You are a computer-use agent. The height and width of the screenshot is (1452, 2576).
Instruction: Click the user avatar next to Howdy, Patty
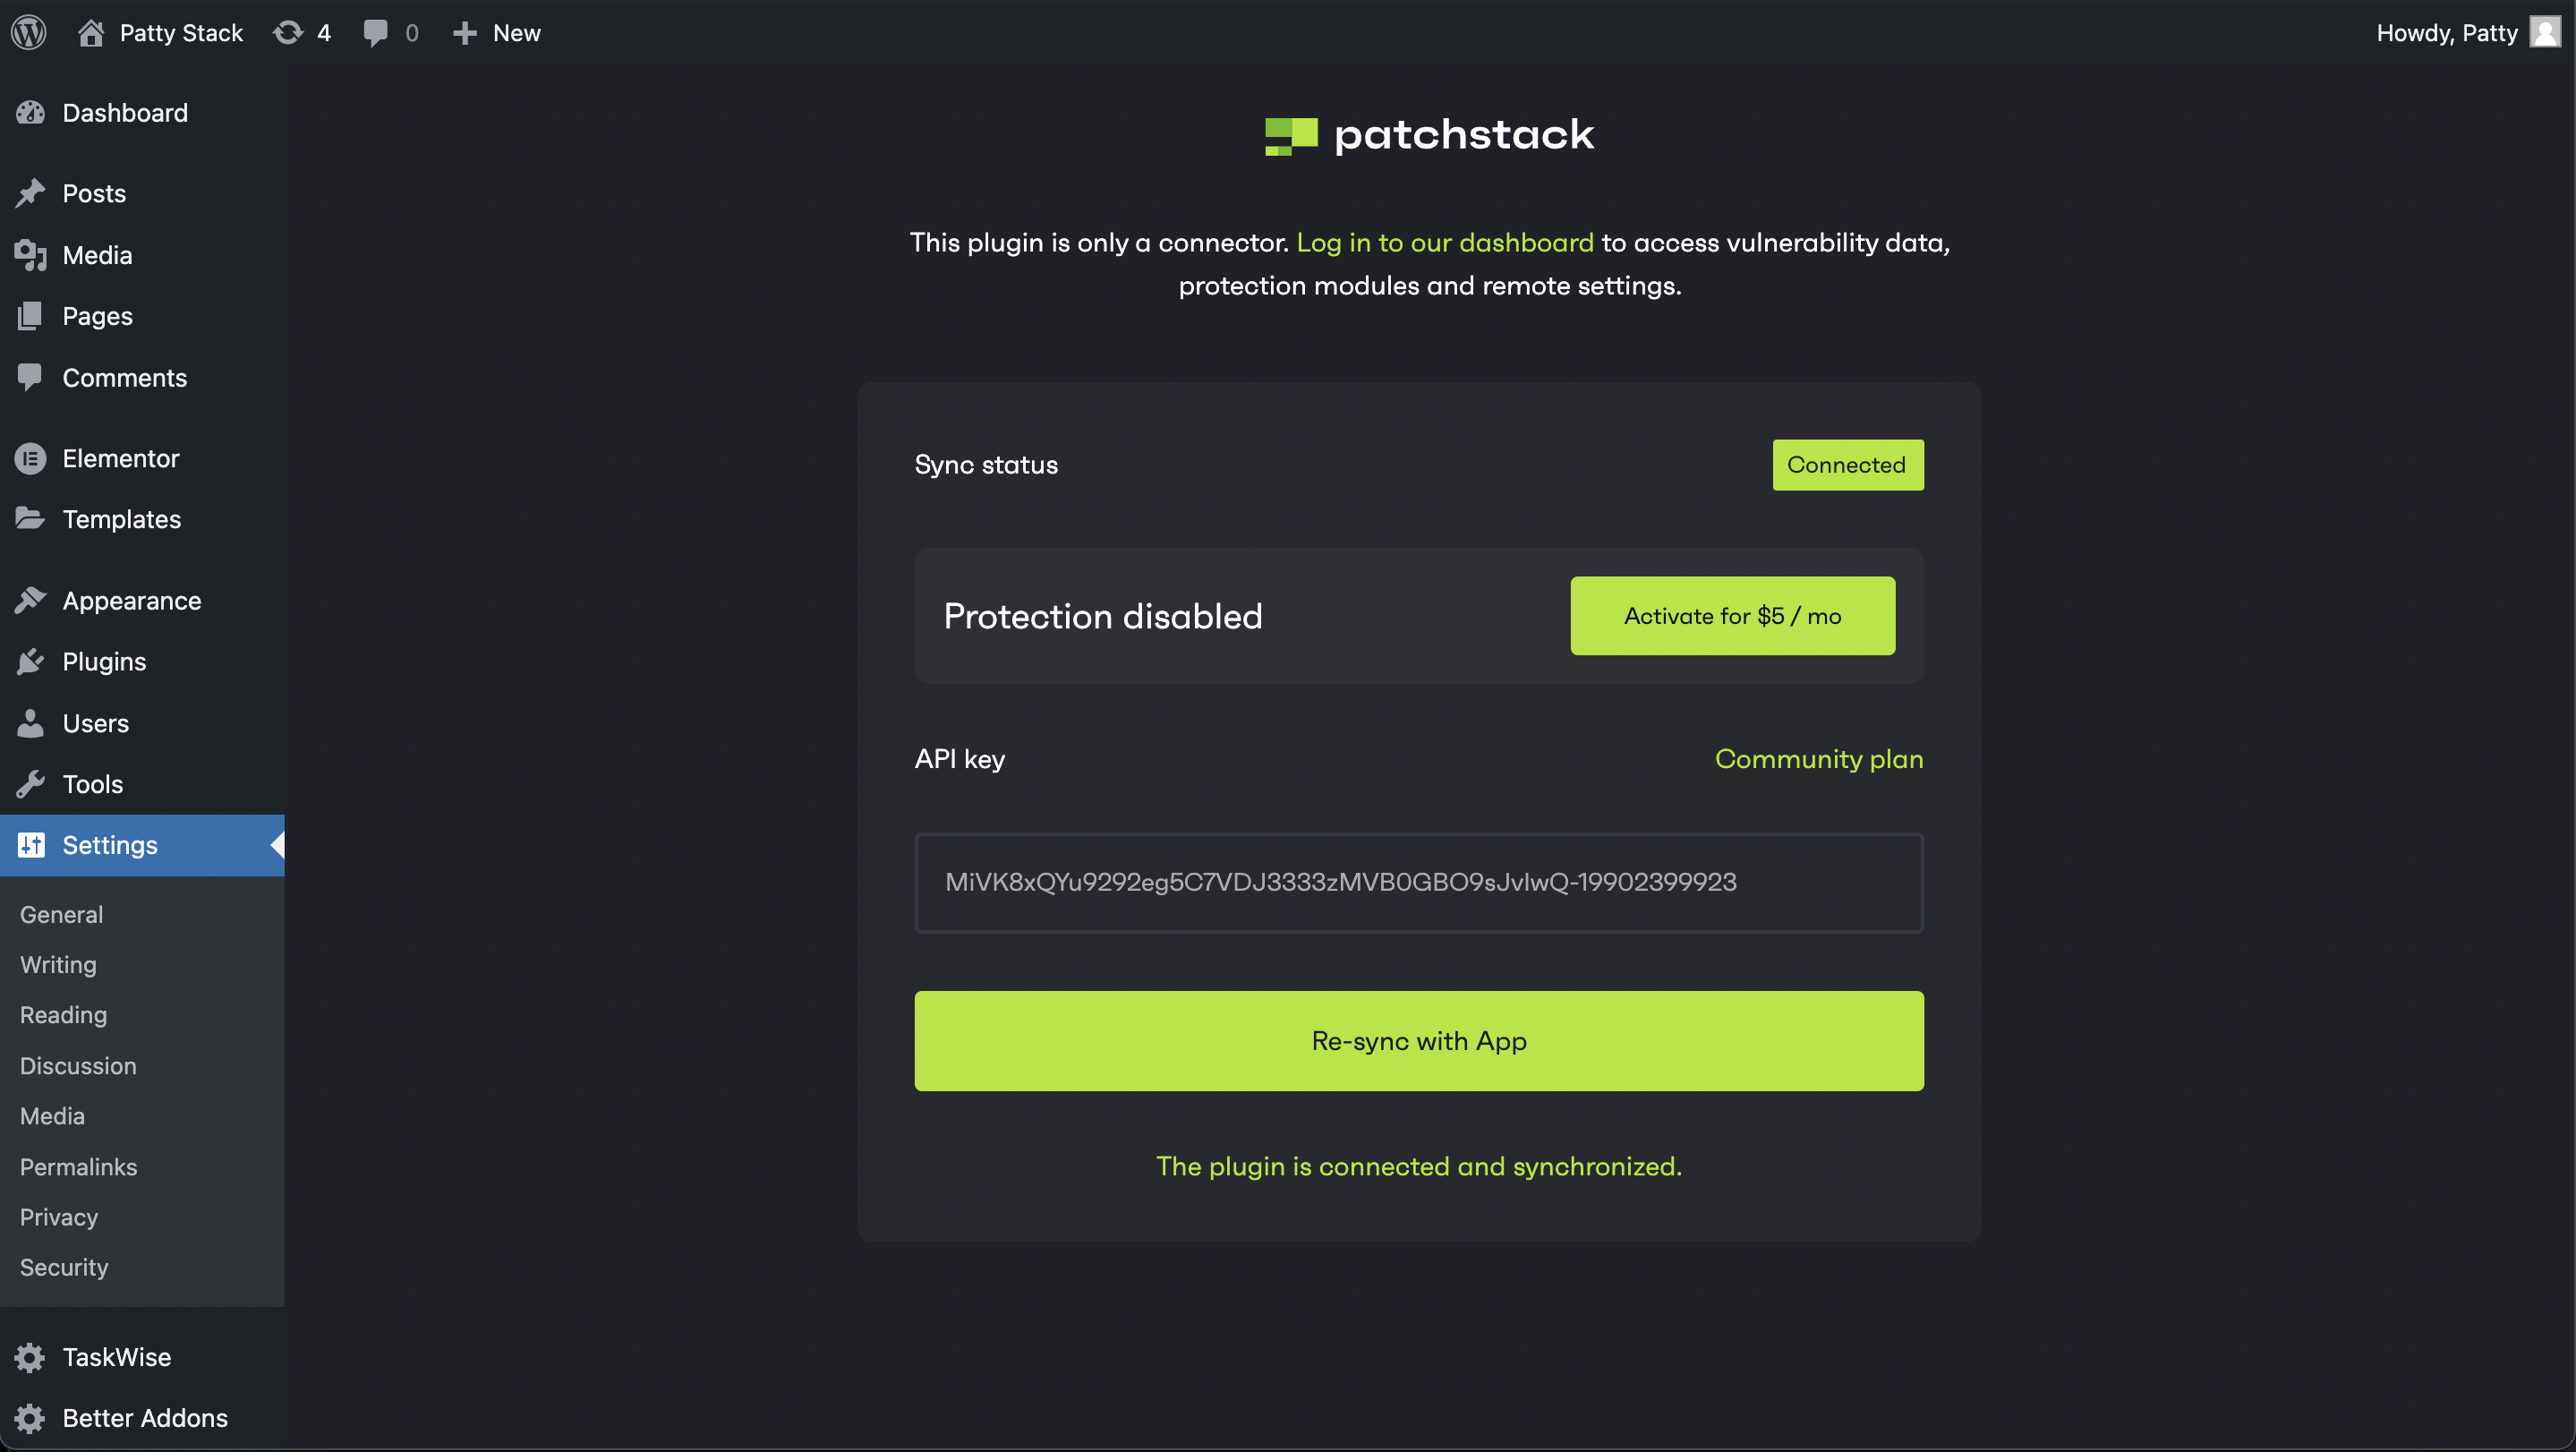pos(2544,33)
